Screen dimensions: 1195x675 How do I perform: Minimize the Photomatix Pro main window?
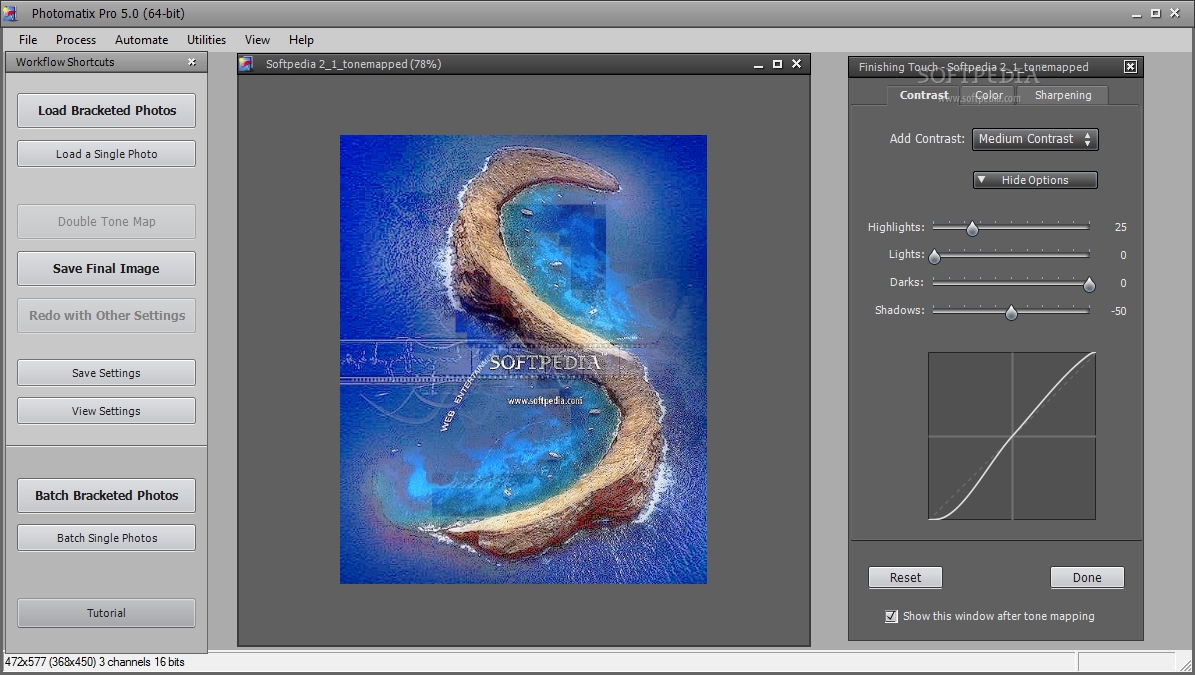tap(1137, 14)
